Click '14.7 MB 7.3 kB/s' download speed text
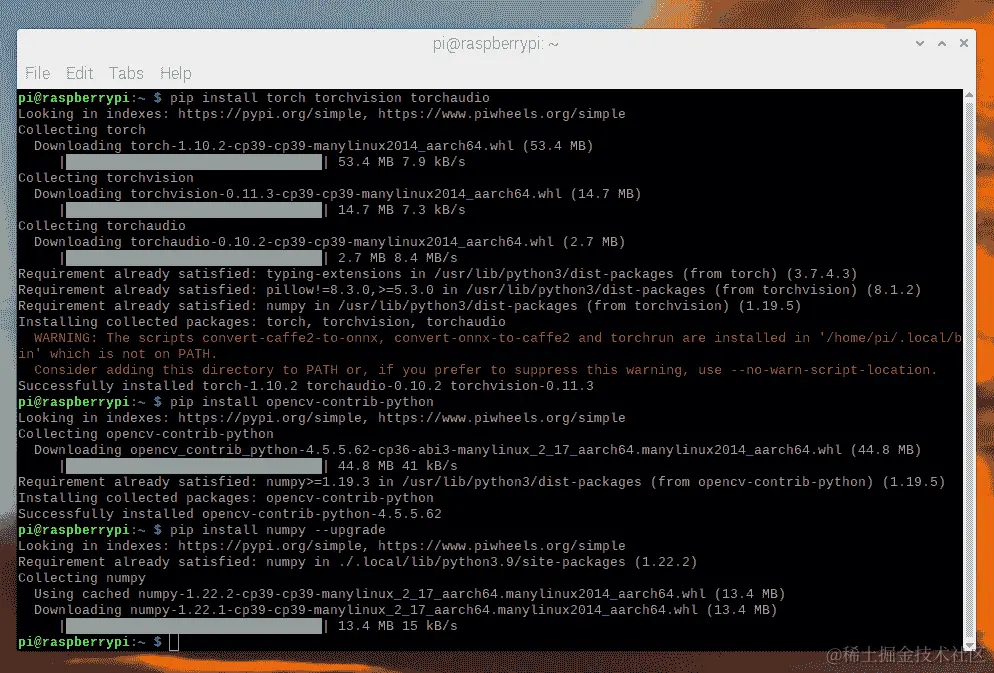The image size is (994, 673). [x=401, y=210]
